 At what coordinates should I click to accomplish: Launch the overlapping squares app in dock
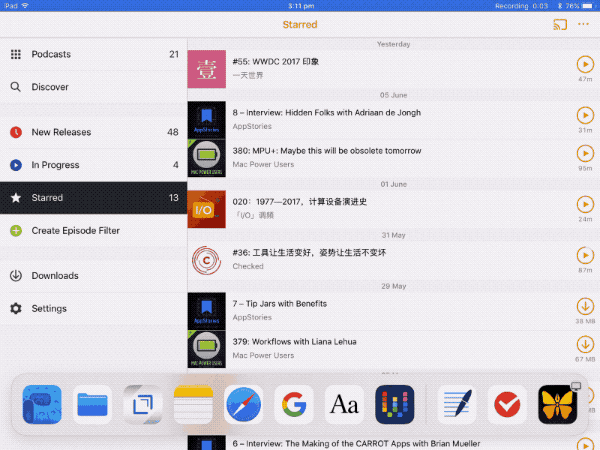pos(143,404)
